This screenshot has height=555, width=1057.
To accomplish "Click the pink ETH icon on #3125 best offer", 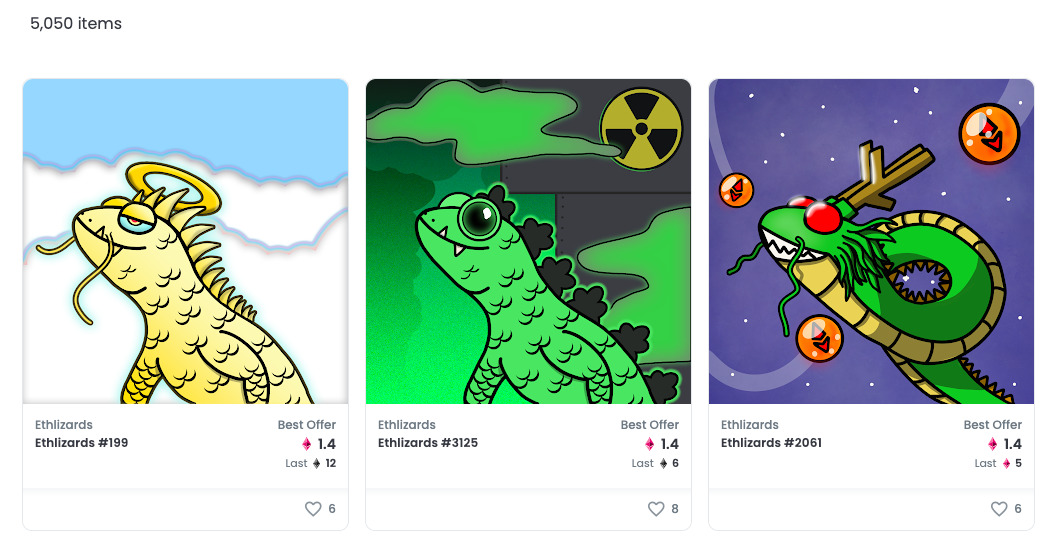I will pyautogui.click(x=650, y=444).
